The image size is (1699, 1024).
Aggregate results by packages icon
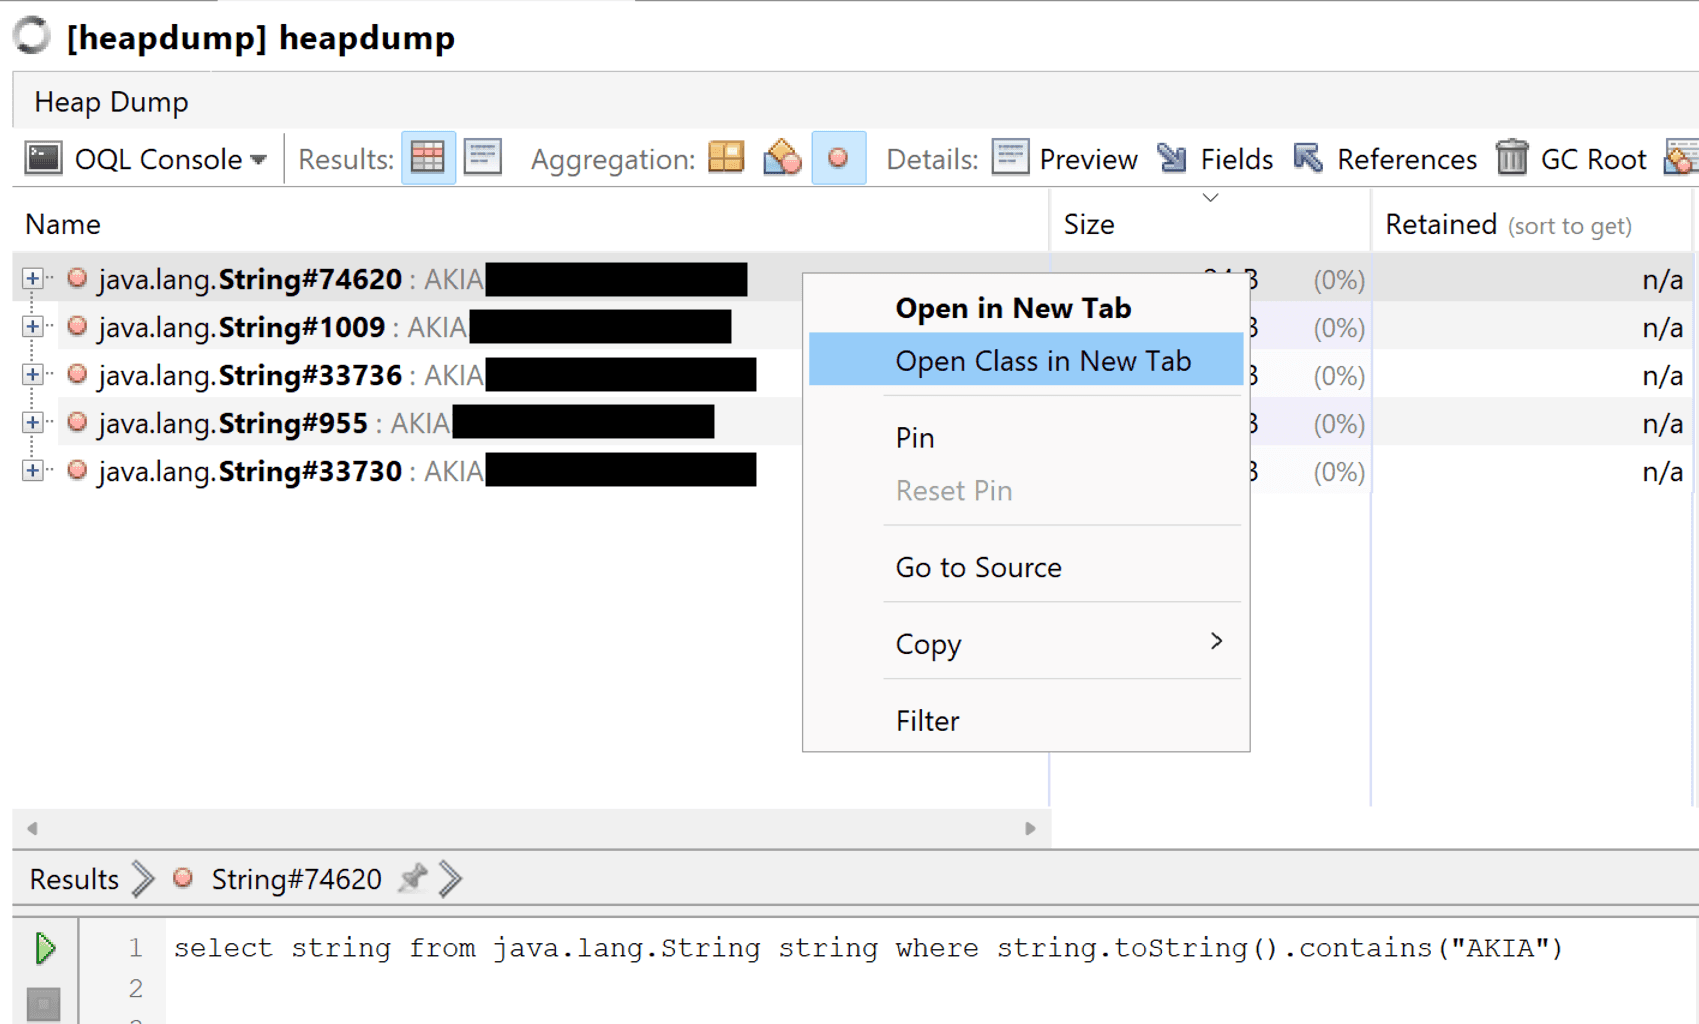click(726, 158)
